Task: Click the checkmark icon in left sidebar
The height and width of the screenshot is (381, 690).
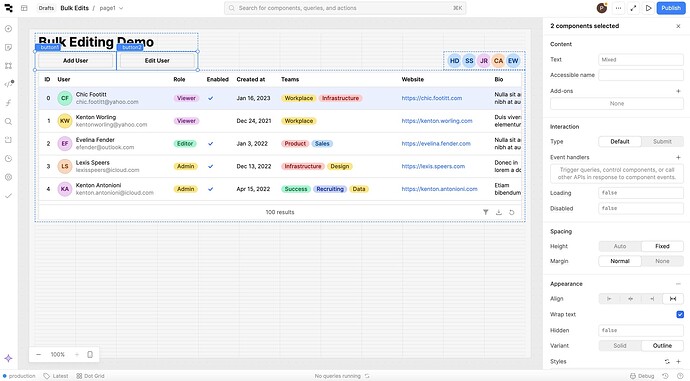Action: click(x=8, y=196)
